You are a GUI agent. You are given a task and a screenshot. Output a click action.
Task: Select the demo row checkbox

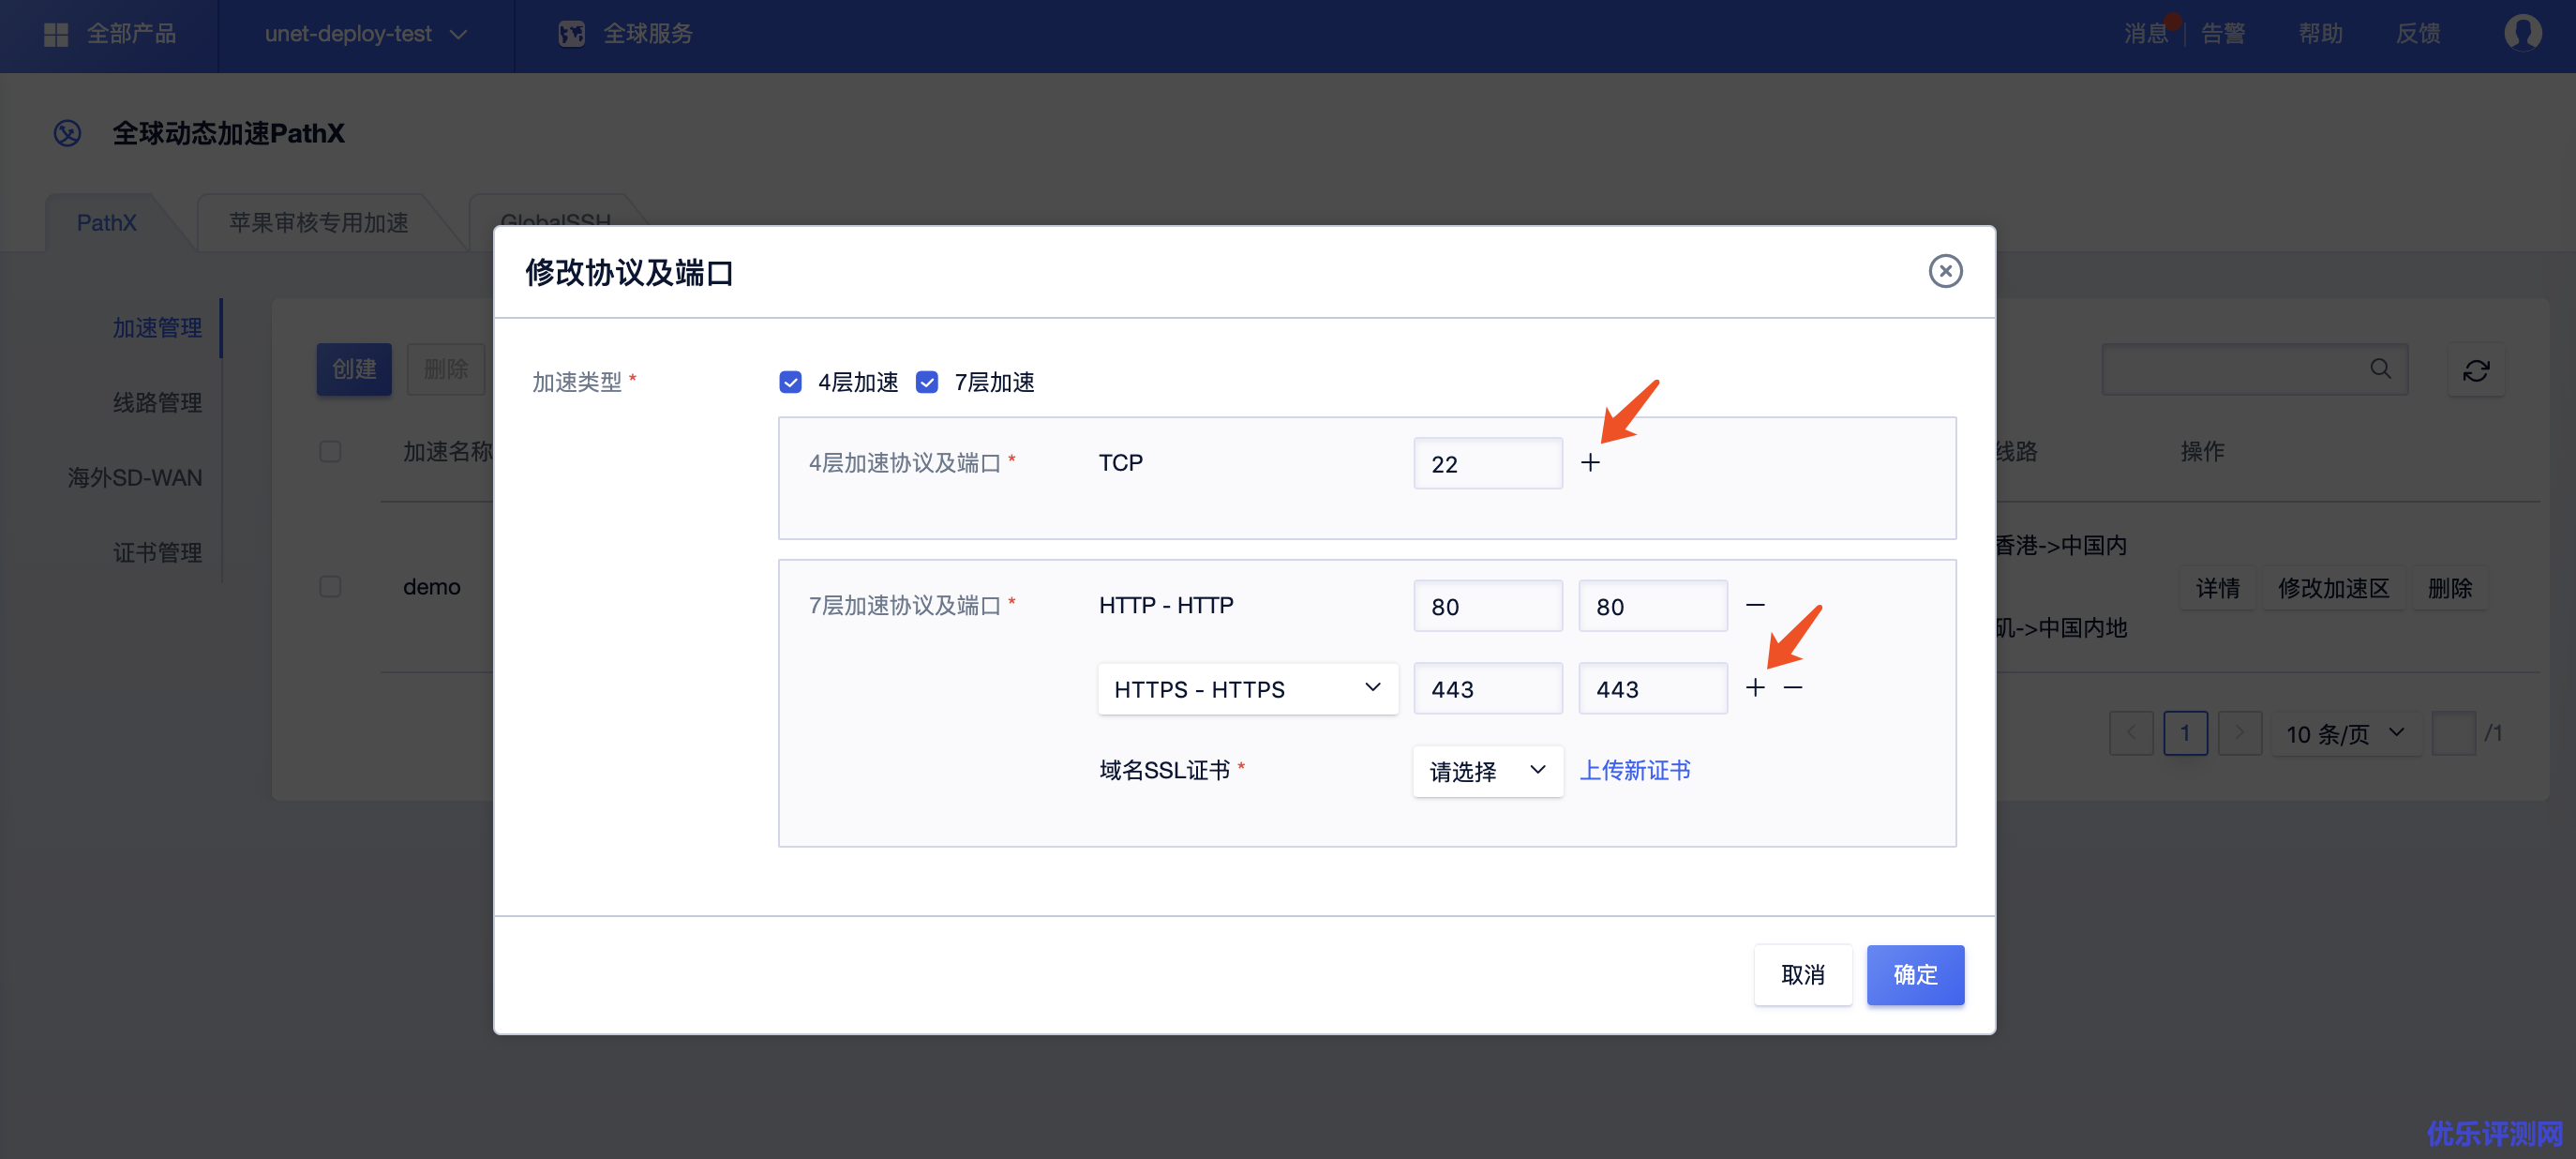click(330, 586)
